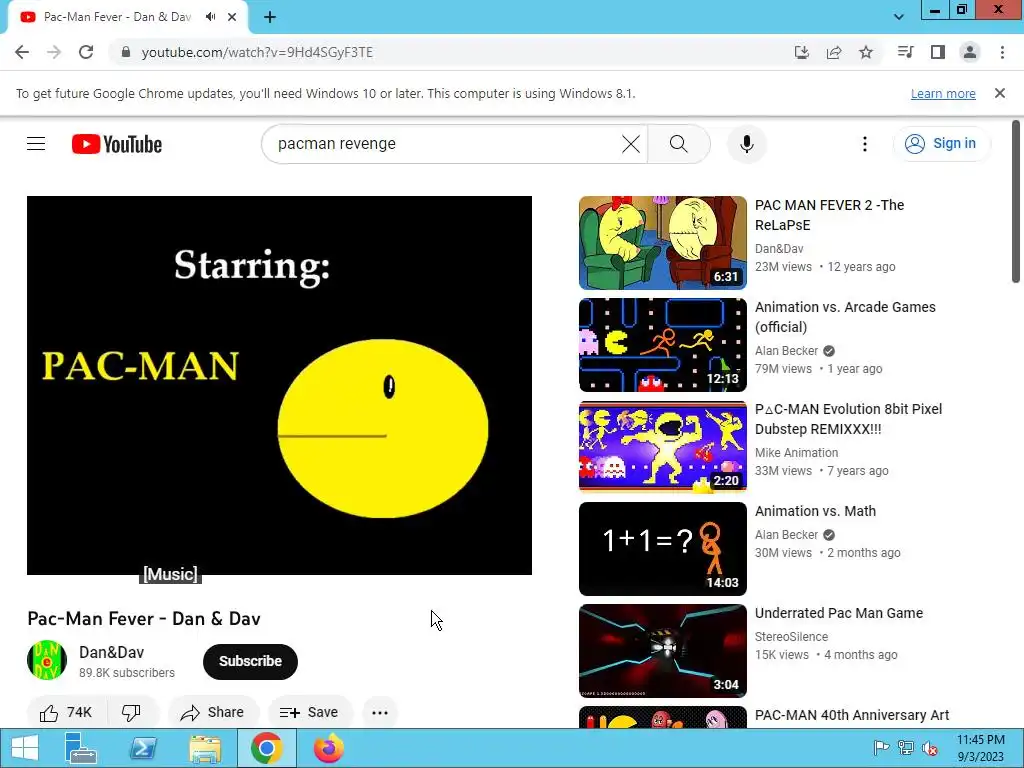1024x768 pixels.
Task: Share this page from the address bar
Action: click(834, 52)
